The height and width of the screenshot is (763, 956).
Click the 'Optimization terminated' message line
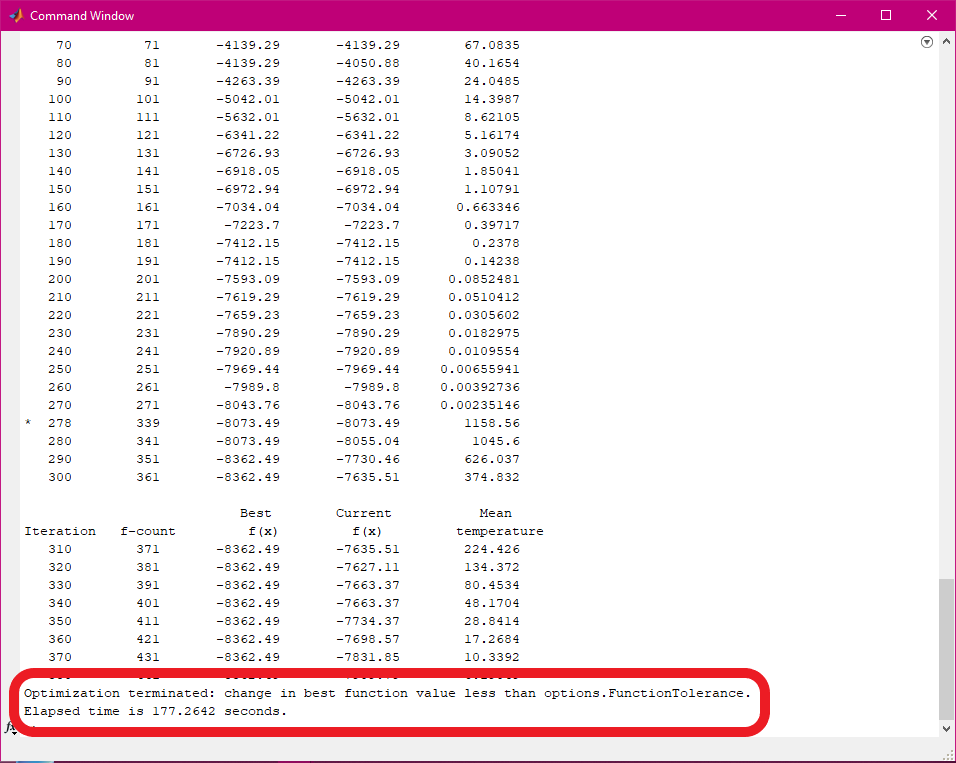point(386,693)
